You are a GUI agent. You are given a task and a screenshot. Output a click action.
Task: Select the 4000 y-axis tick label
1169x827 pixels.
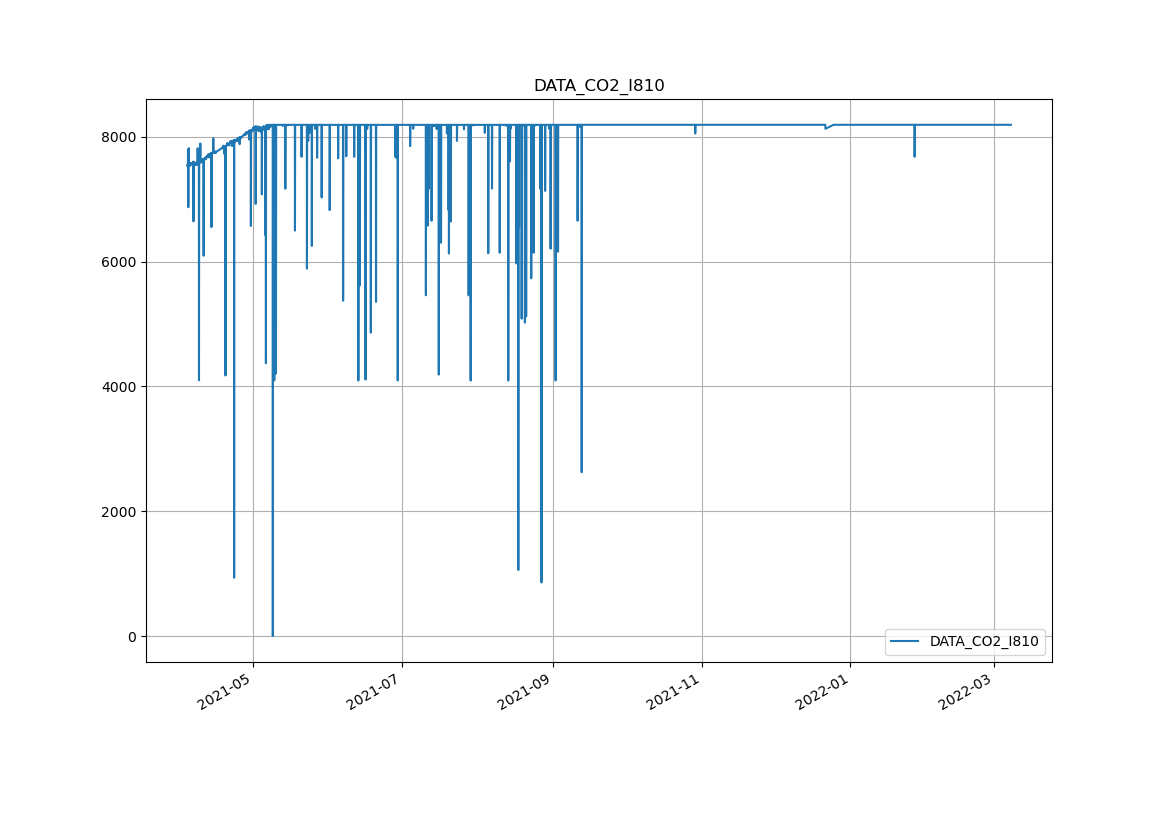coord(120,387)
